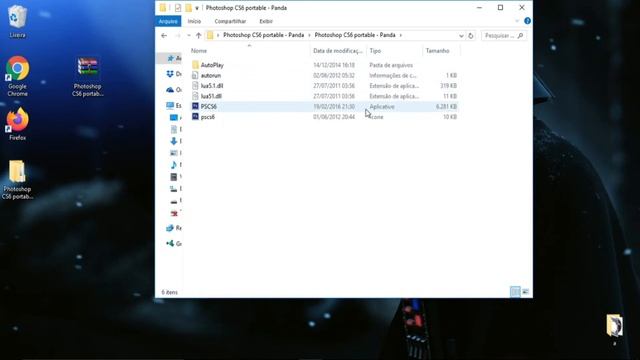
Task: Open the Início ribbon tab
Action: (x=194, y=21)
